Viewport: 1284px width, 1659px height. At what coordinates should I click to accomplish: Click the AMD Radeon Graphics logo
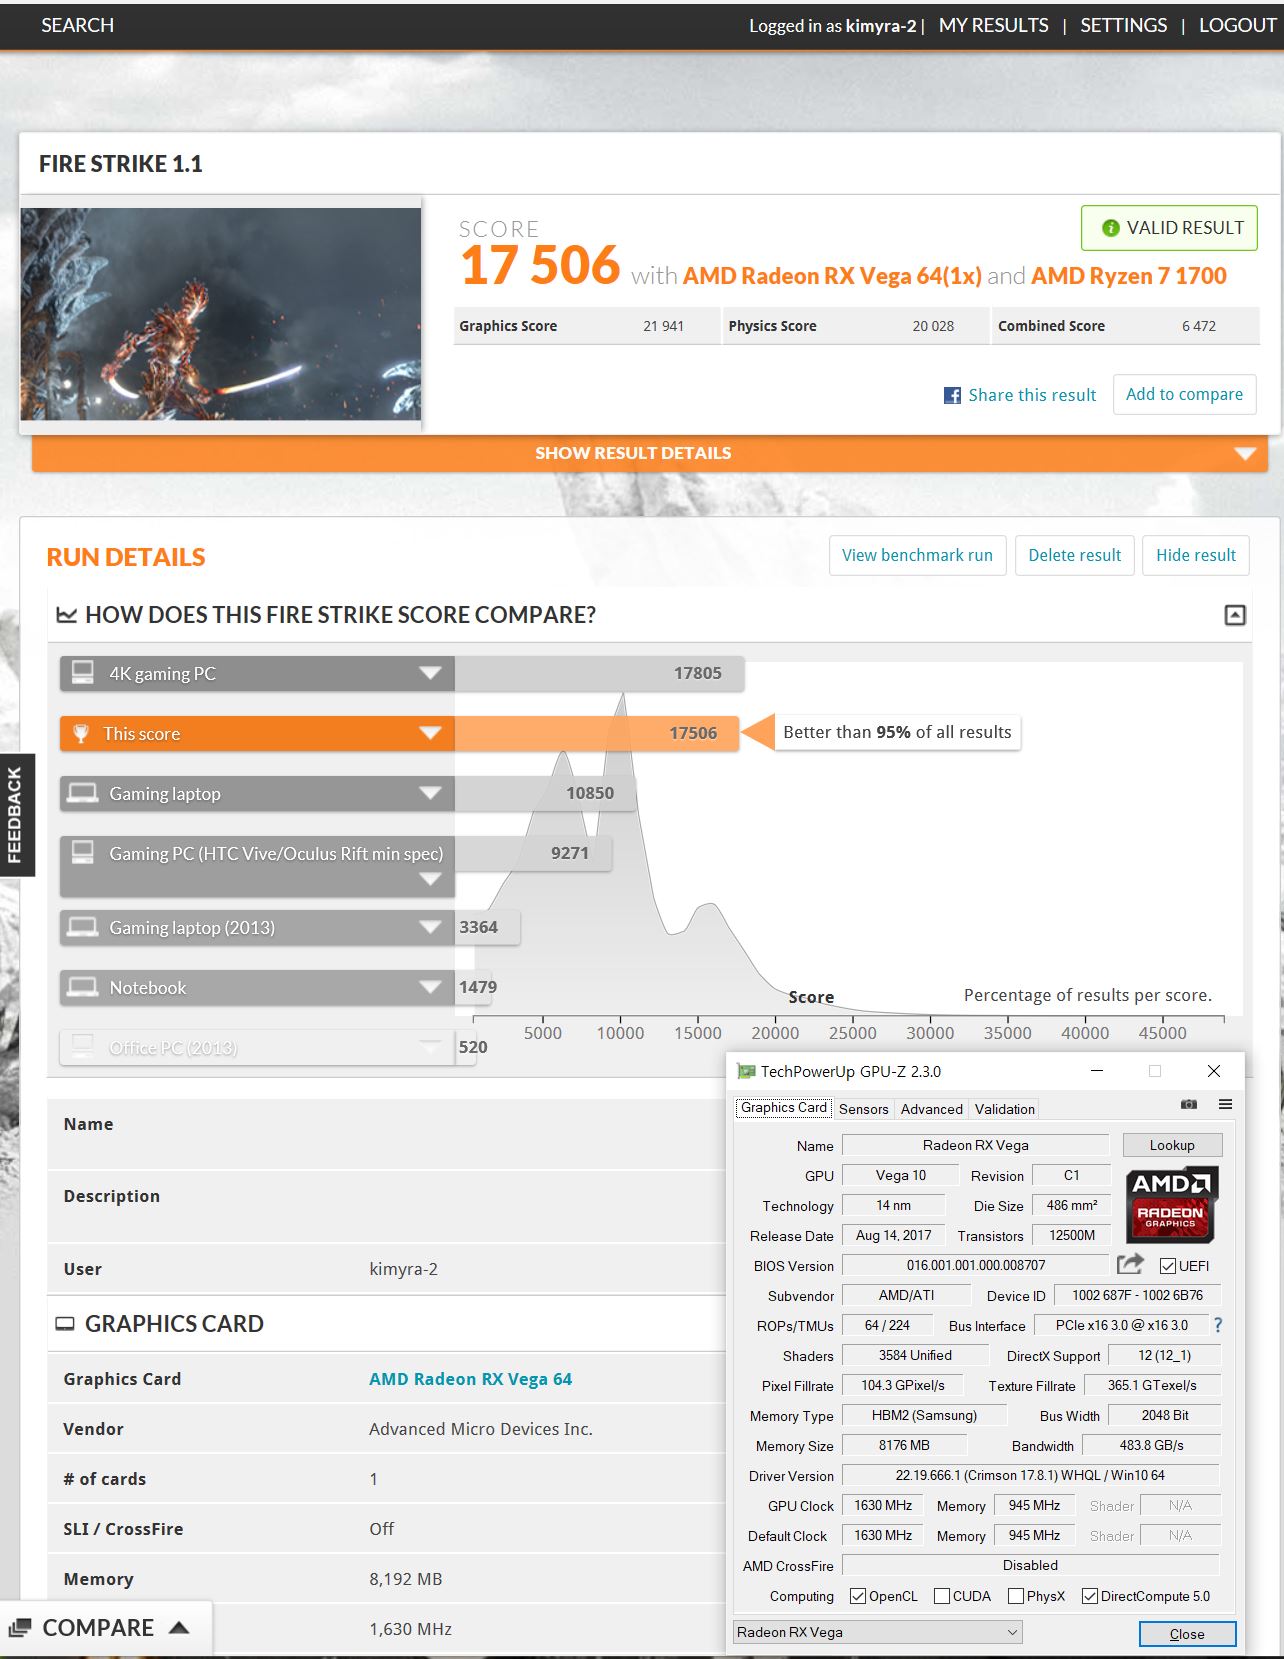(1171, 1203)
